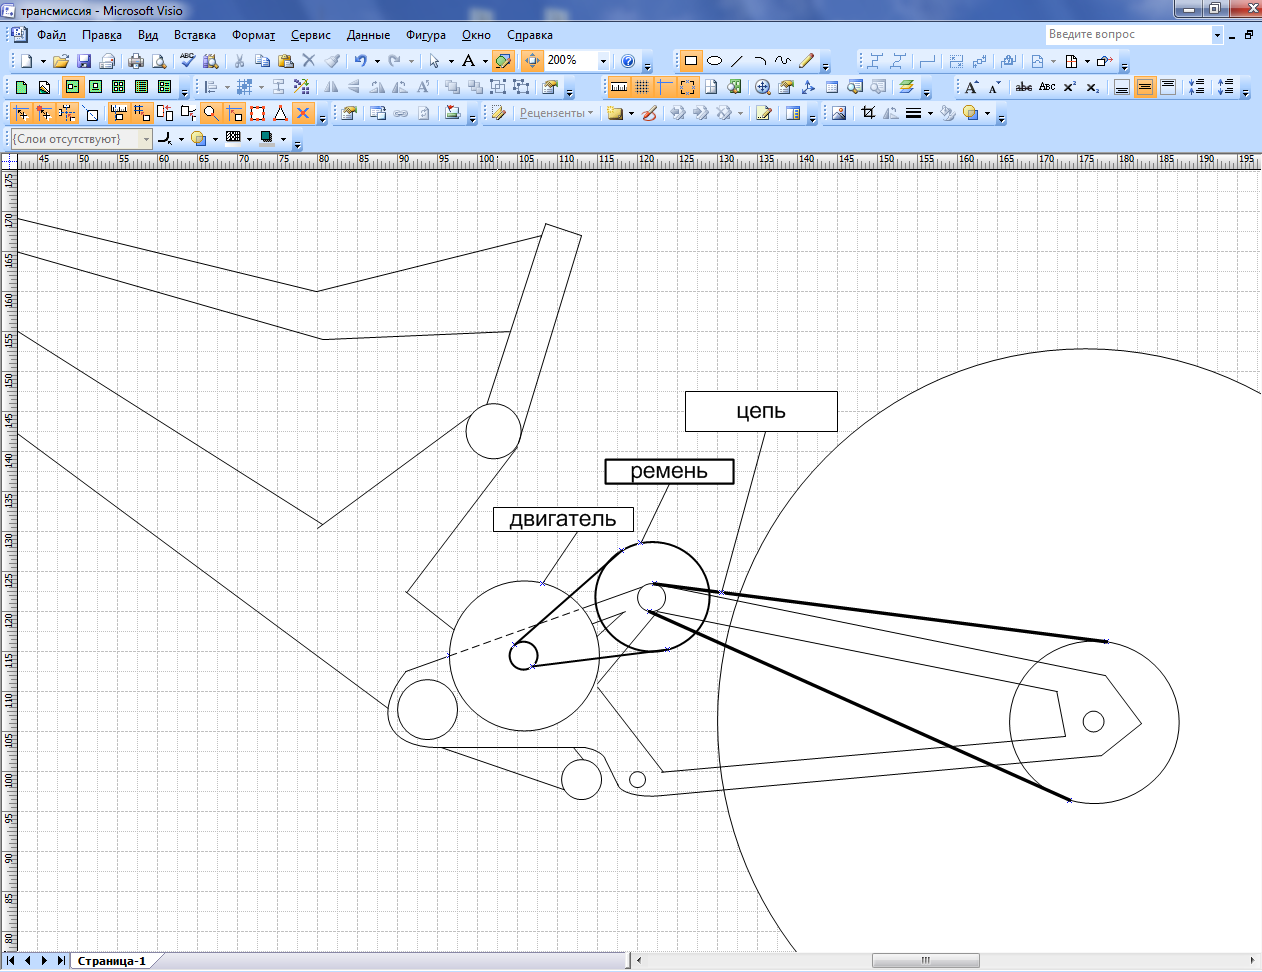Open Print Preview from the standard toolbar

tap(159, 61)
